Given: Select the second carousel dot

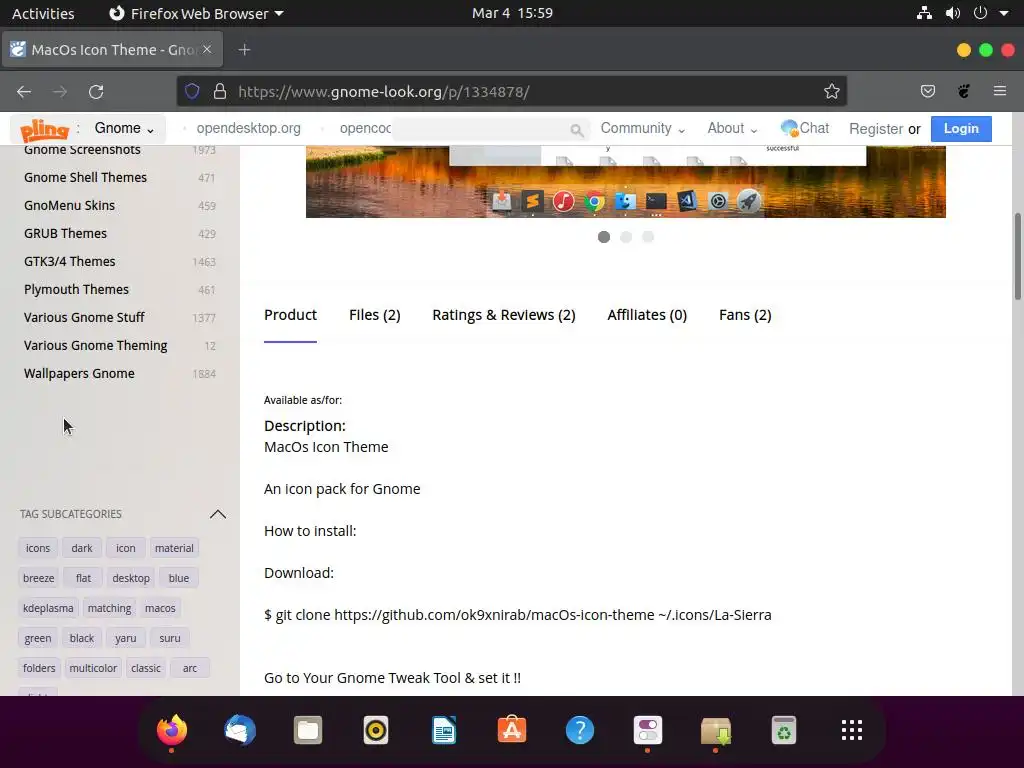Looking at the screenshot, I should coord(626,237).
